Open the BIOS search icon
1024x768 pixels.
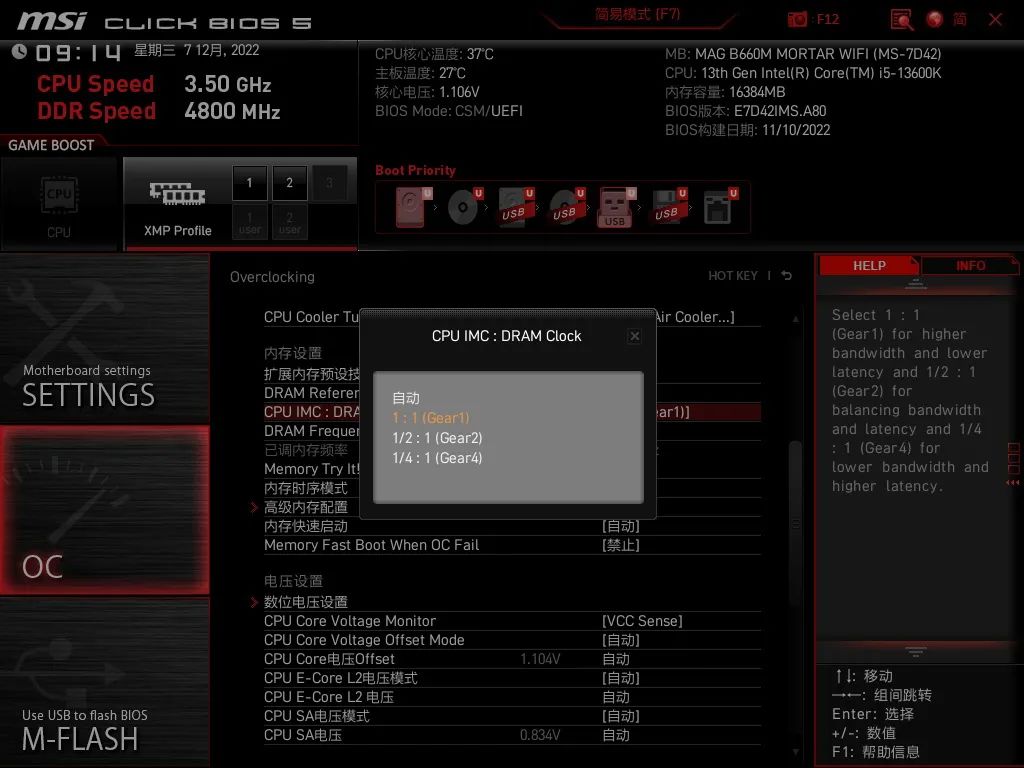(x=902, y=20)
